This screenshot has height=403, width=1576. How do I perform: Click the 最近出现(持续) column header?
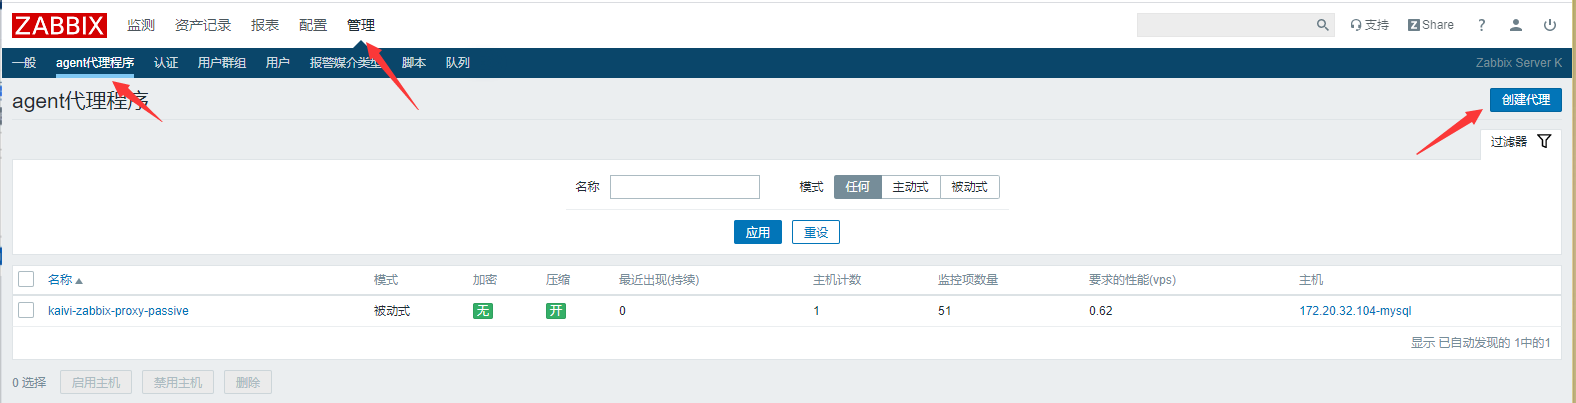click(x=659, y=280)
